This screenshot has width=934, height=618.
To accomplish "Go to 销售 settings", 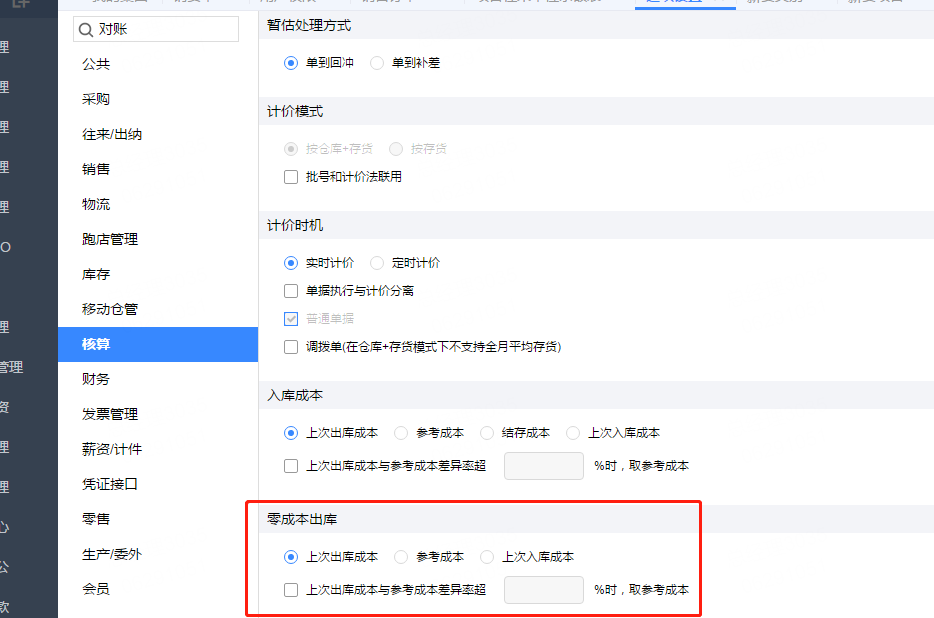I will tap(158, 169).
